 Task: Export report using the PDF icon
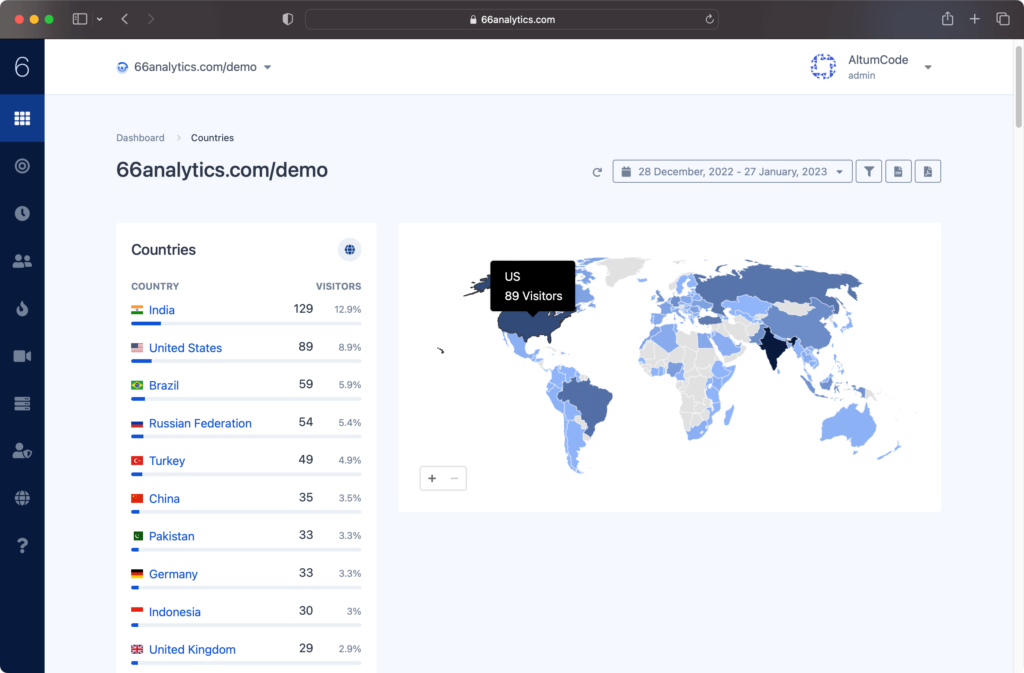click(x=927, y=172)
